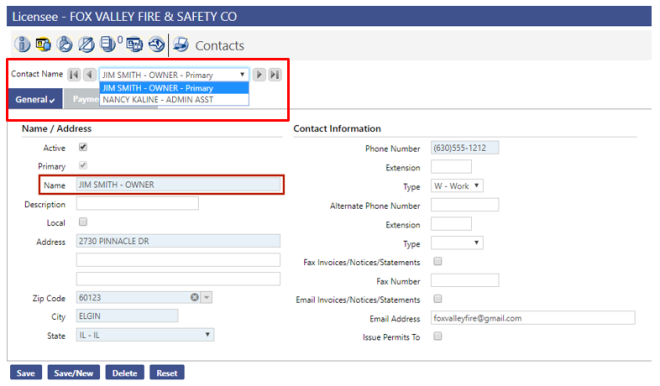Jump to last contact record
This screenshot has height=386, width=660.
[x=275, y=75]
